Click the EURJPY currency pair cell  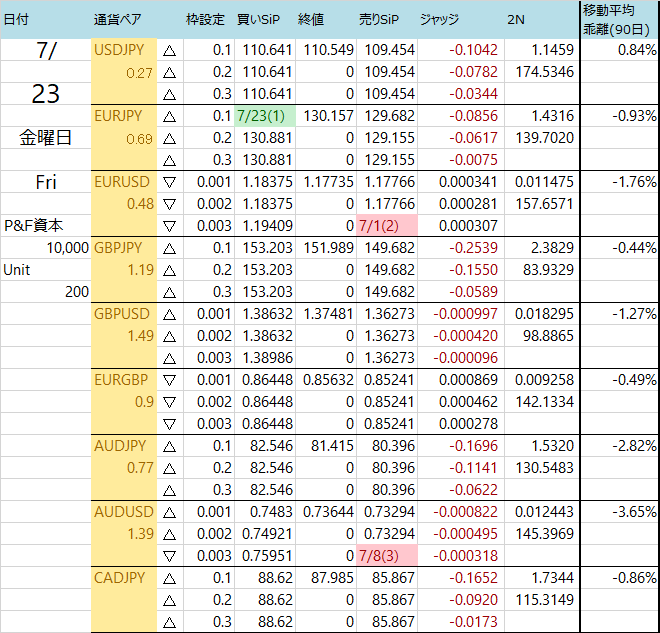124,116
